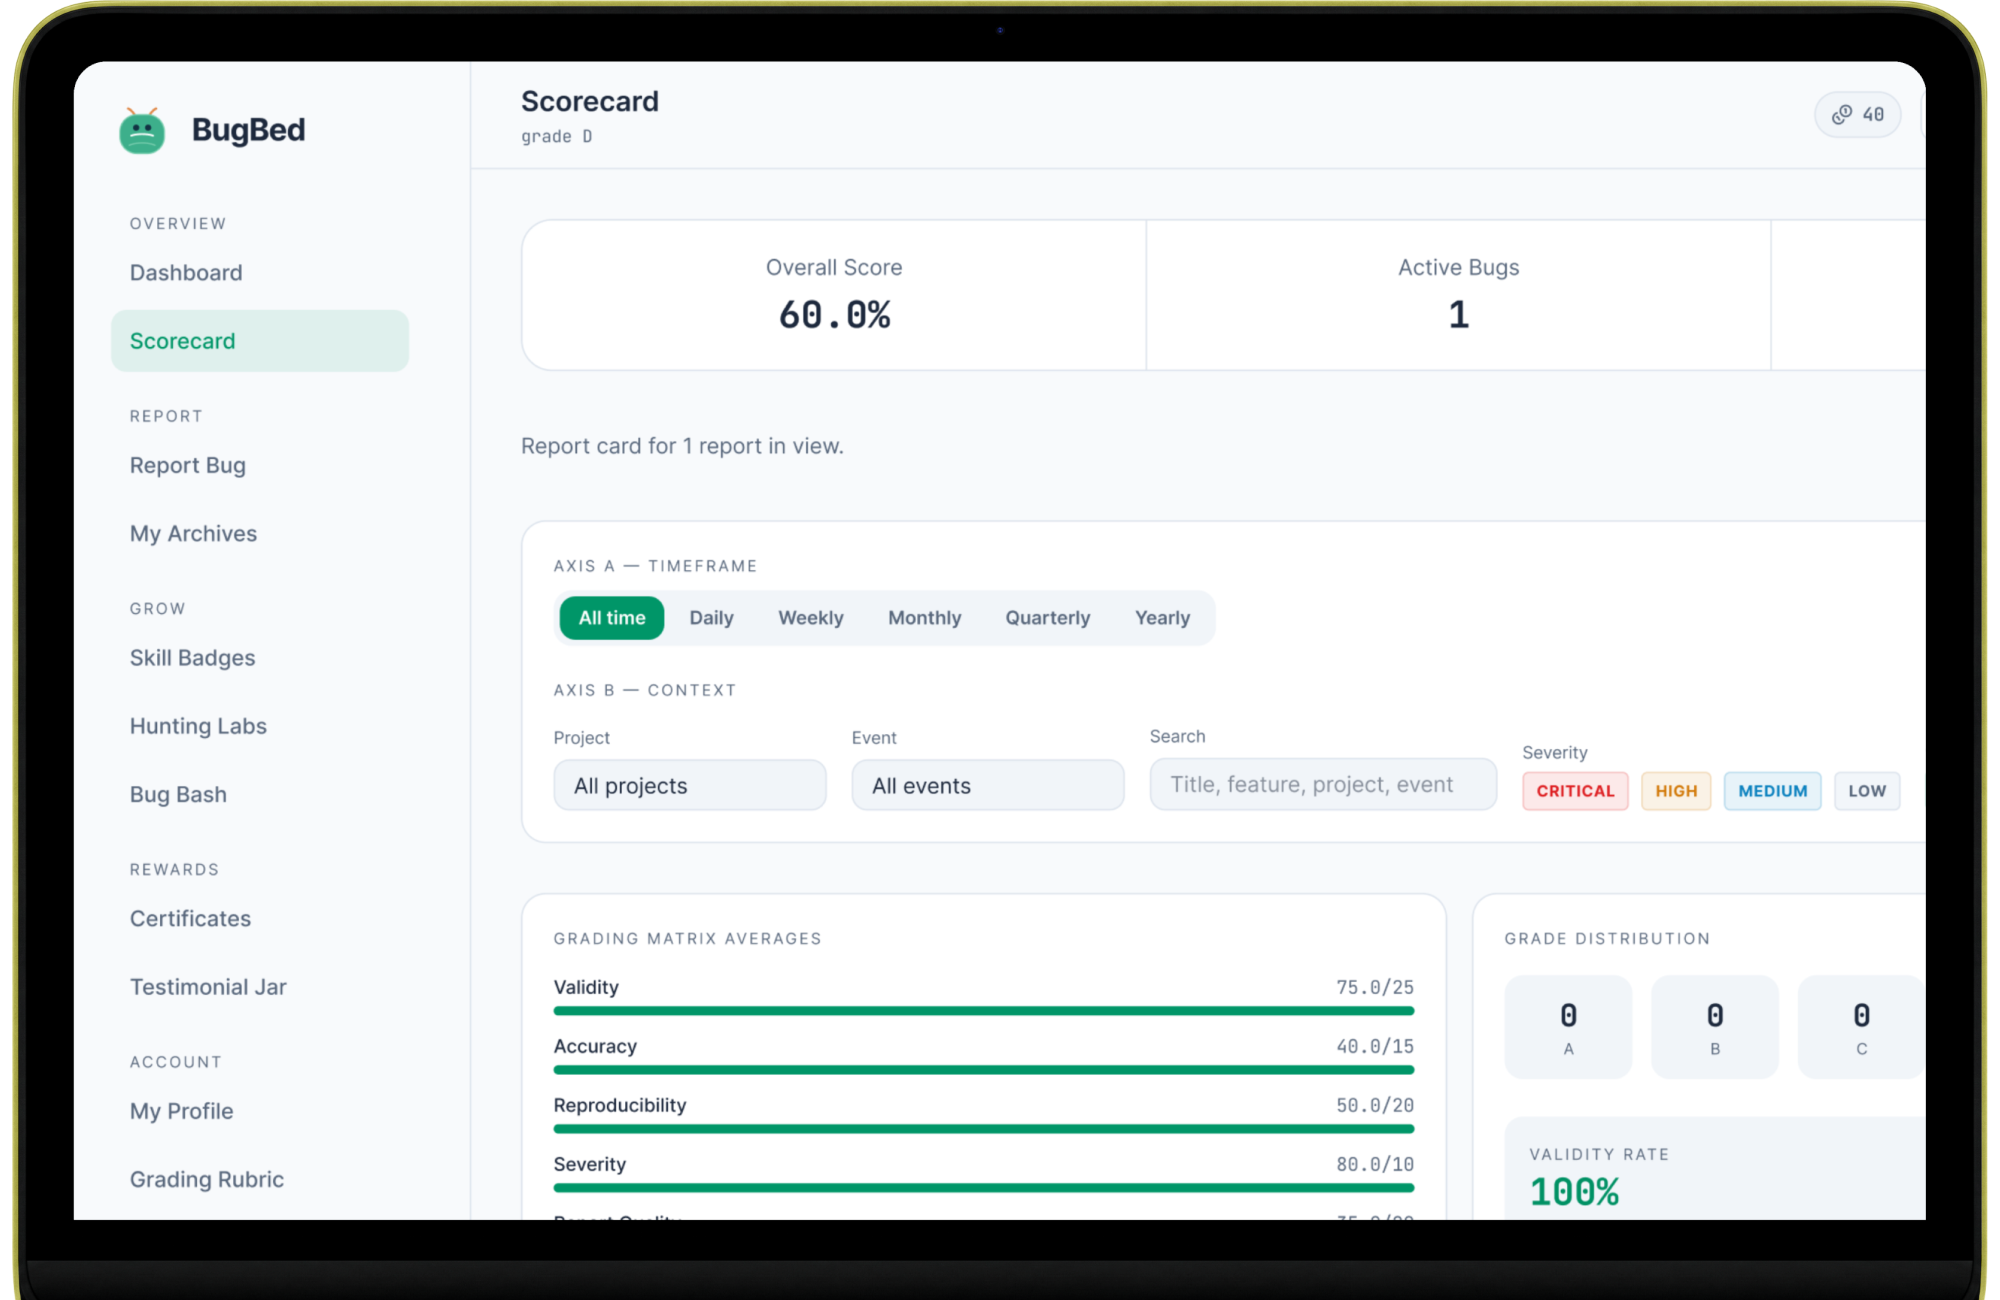The width and height of the screenshot is (2000, 1300).
Task: Switch timeframe to Daily
Action: (711, 618)
